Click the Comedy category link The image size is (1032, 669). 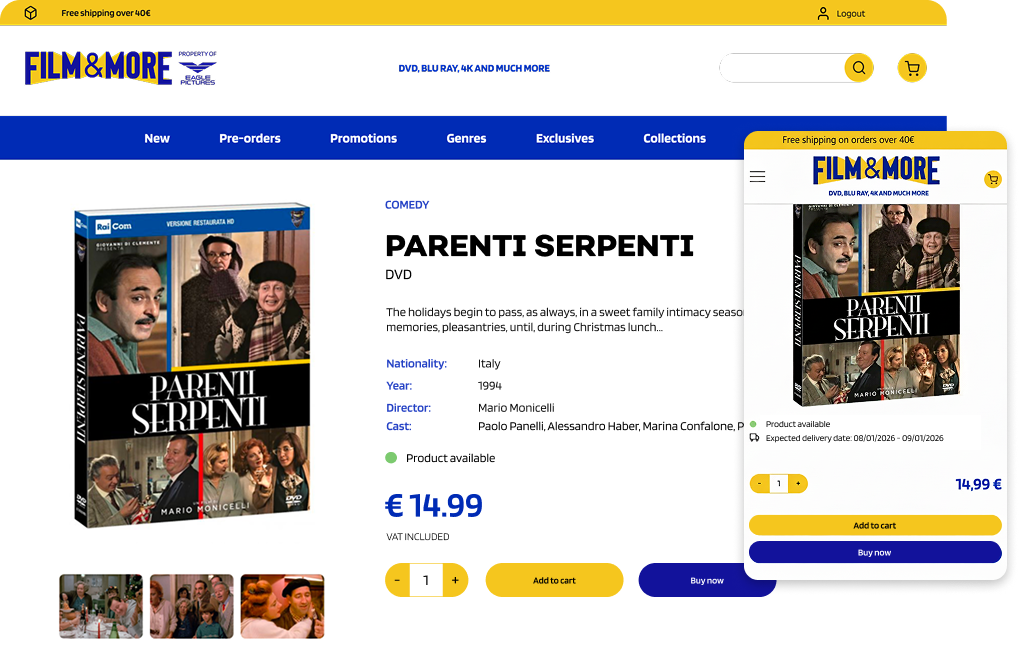[x=407, y=205]
